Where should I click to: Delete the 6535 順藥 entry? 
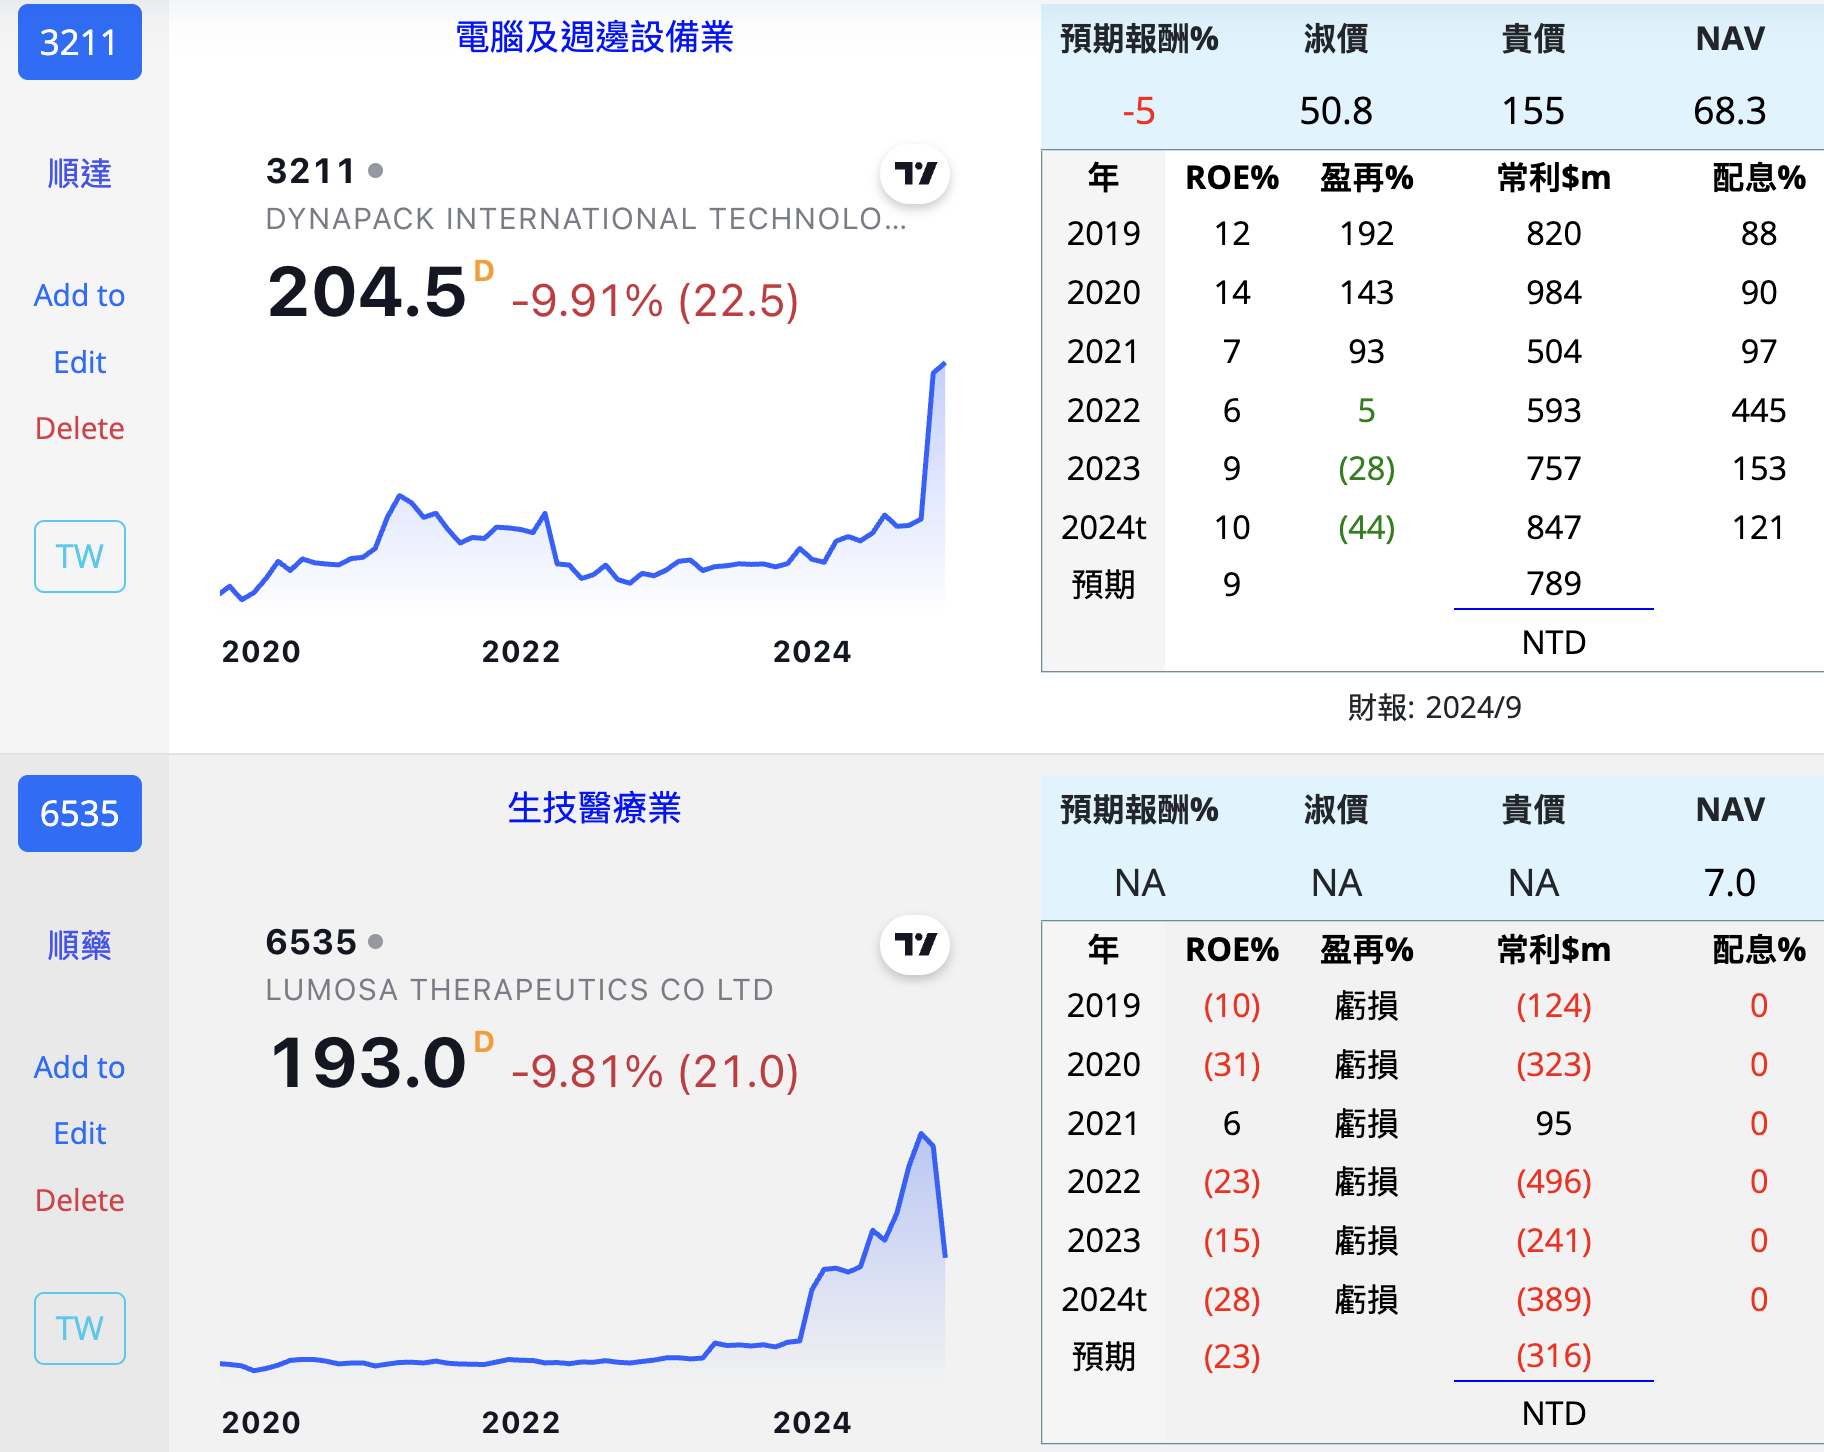point(80,1200)
